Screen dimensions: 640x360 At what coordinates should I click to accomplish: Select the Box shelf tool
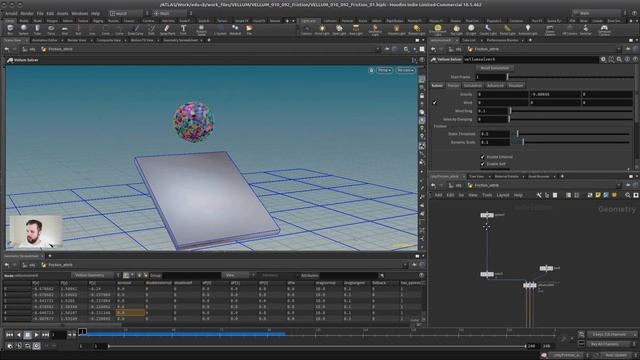click(x=10, y=29)
